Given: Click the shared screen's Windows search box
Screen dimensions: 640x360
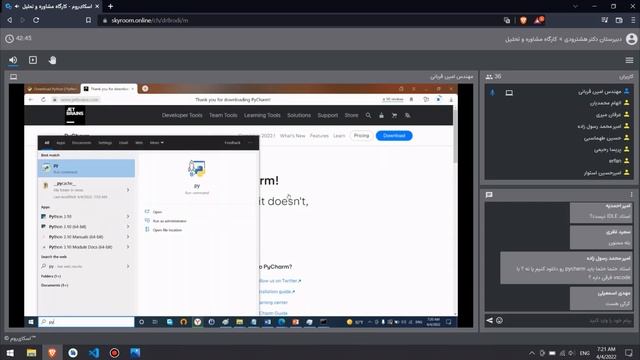Looking at the screenshot, I should 86,322.
